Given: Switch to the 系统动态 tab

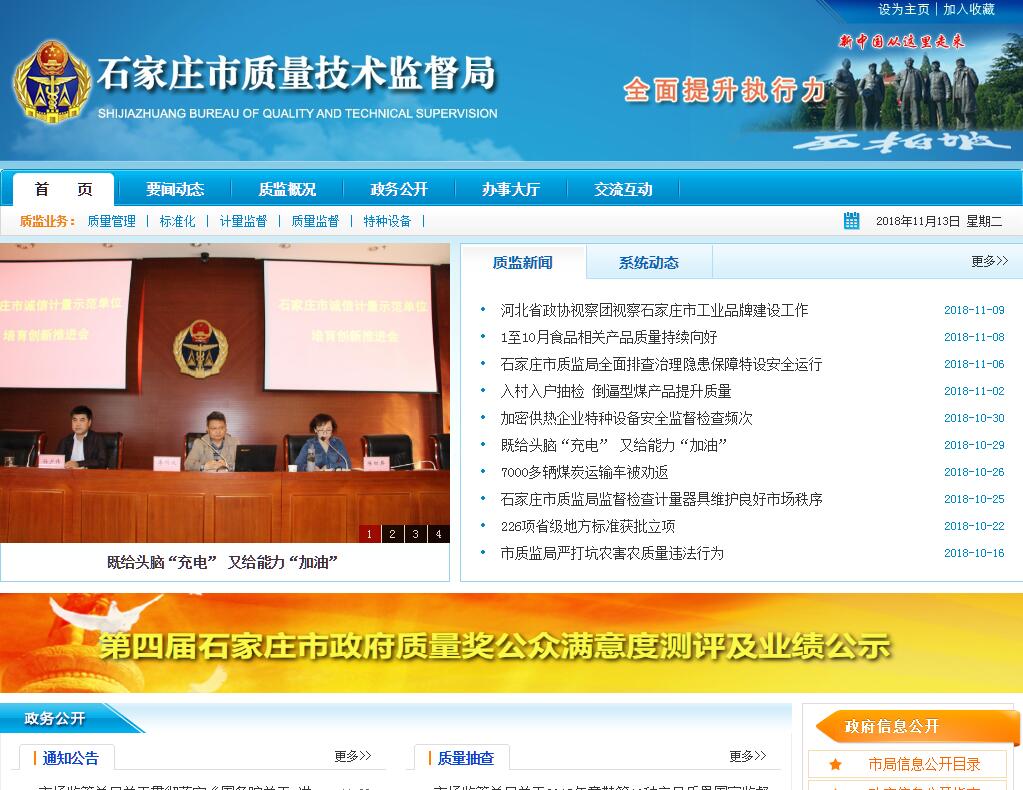Looking at the screenshot, I should 648,263.
